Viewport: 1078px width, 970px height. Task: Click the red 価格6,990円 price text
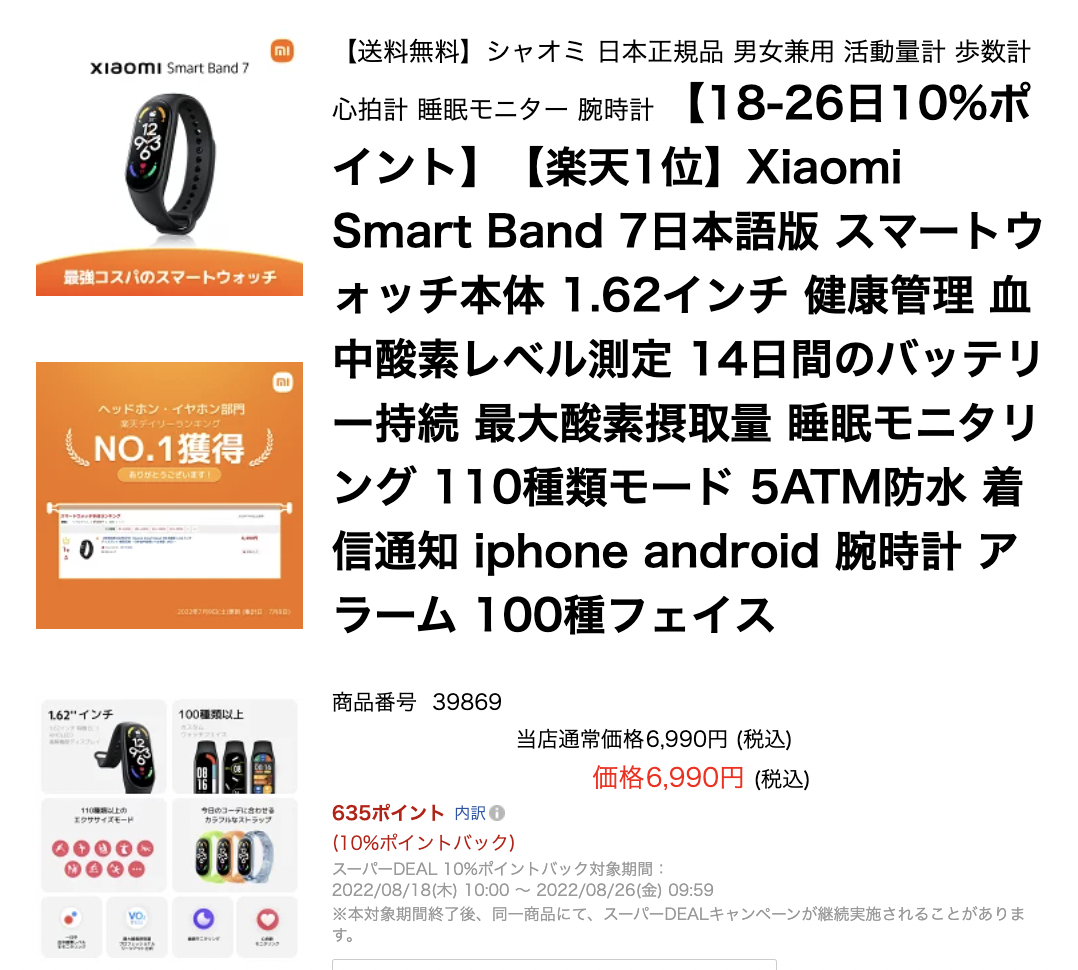tap(668, 778)
